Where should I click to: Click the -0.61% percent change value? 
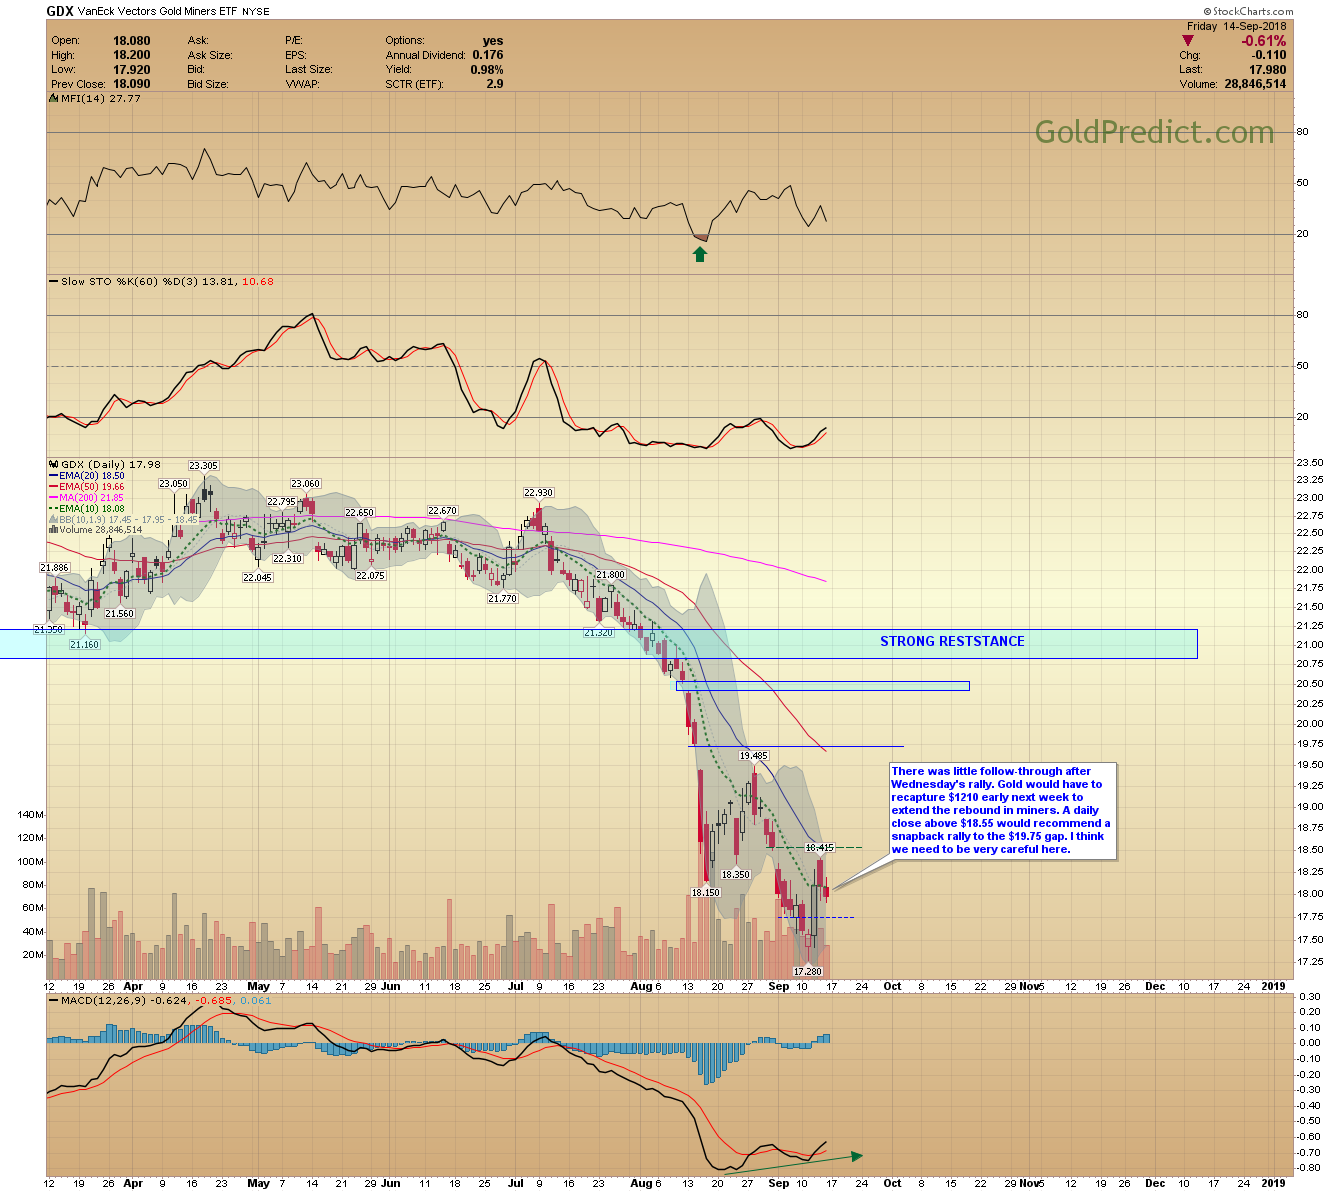point(1264,41)
